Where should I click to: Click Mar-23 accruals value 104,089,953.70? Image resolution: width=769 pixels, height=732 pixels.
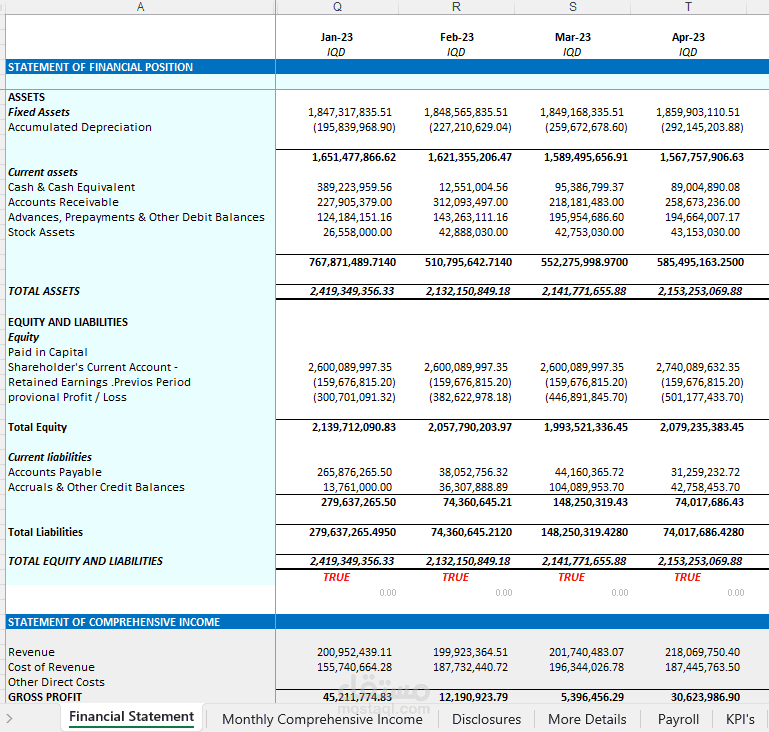(586, 487)
